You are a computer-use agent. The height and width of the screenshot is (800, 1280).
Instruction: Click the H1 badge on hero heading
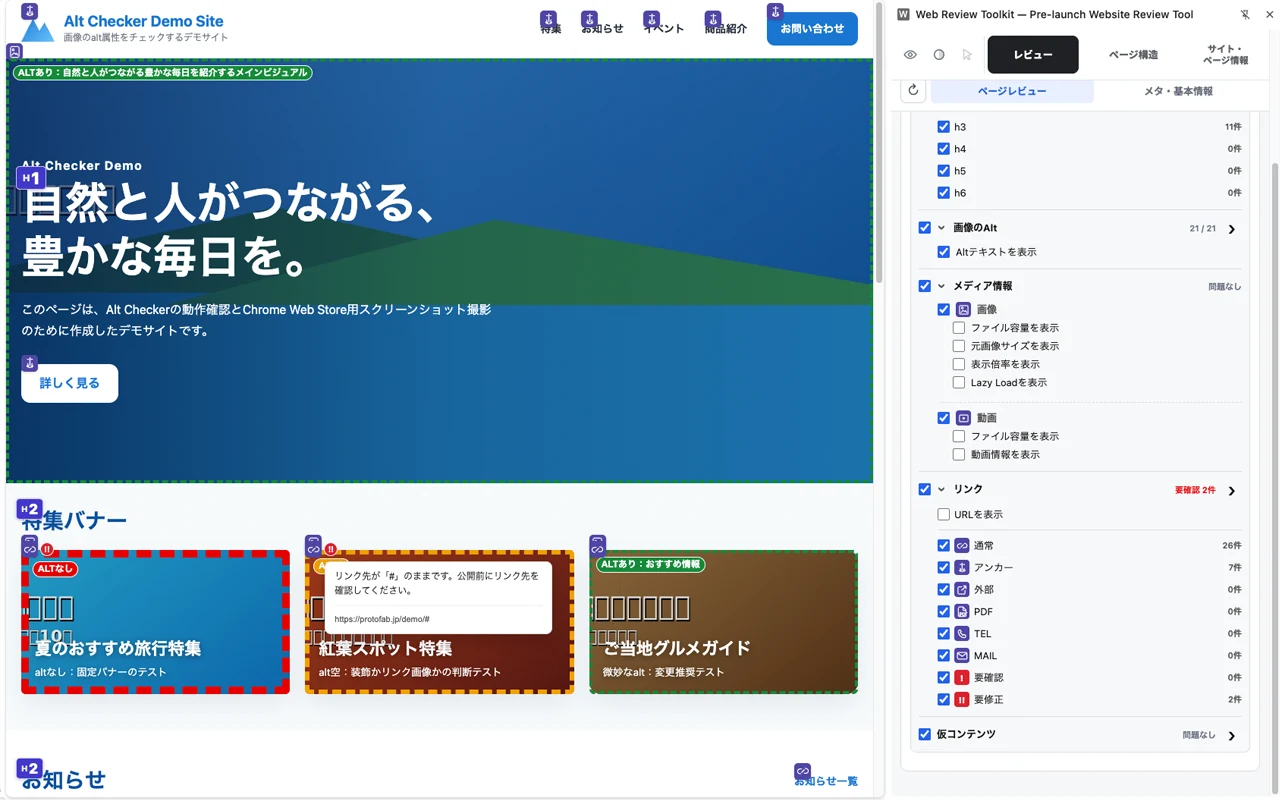30,178
